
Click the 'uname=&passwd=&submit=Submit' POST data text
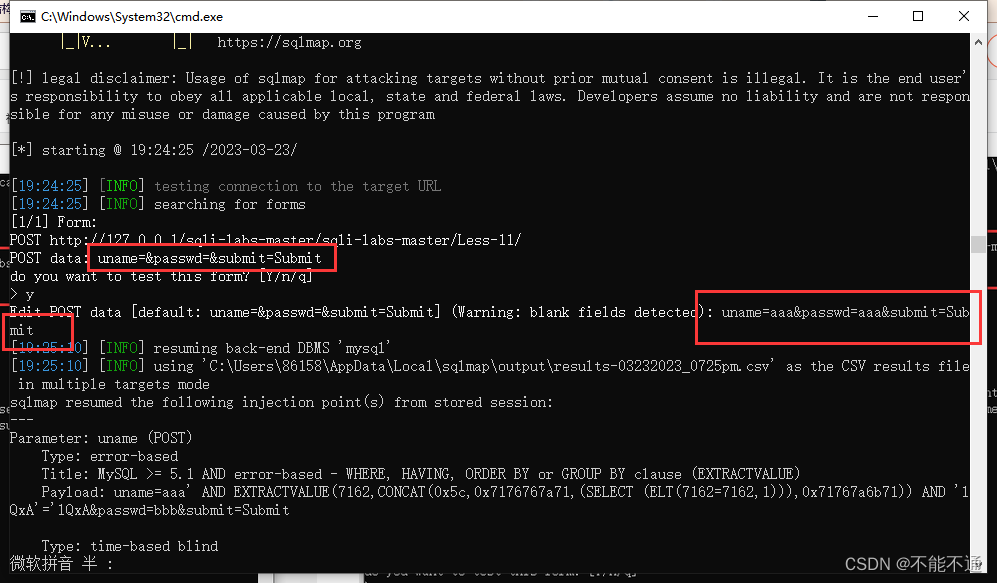pos(210,258)
